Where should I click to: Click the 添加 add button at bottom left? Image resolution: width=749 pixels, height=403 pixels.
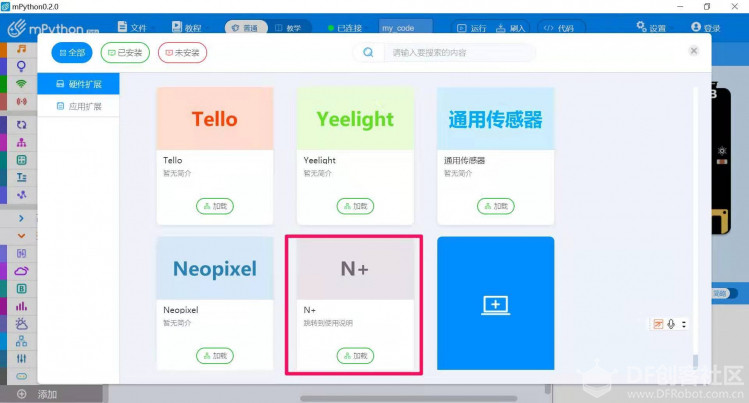click(37, 394)
